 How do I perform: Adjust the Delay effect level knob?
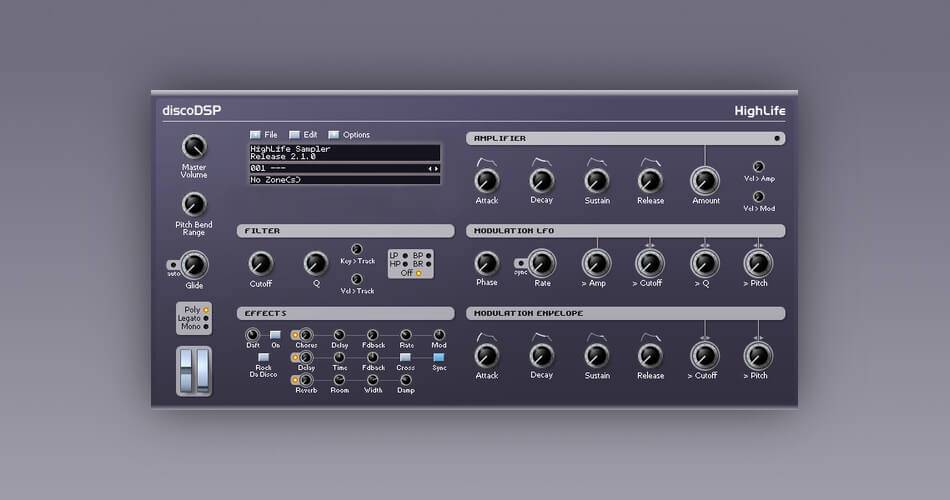(x=307, y=358)
